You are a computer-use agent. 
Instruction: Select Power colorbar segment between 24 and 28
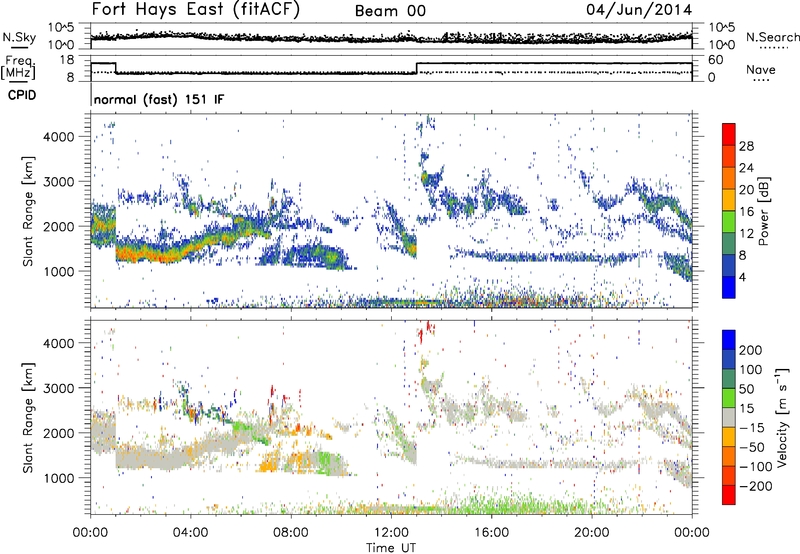pyautogui.click(x=729, y=156)
